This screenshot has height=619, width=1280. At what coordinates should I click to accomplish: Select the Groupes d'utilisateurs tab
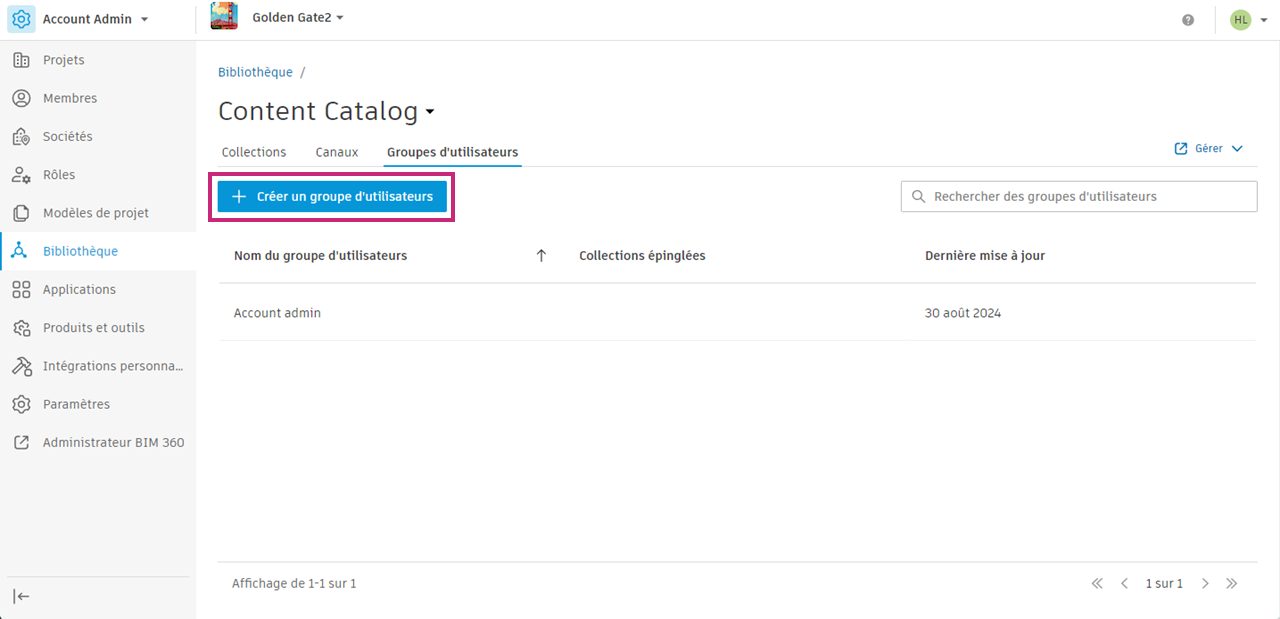(453, 152)
